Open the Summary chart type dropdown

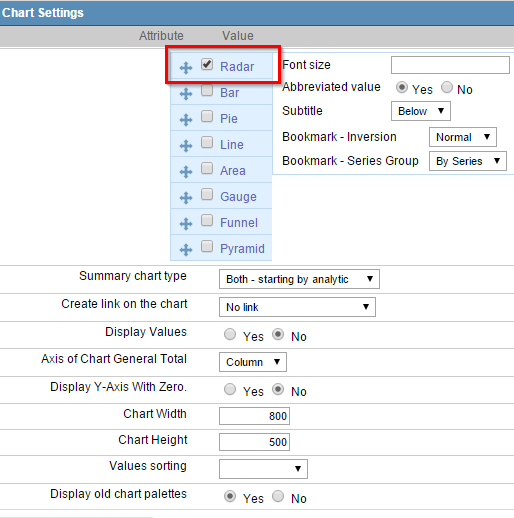[299, 279]
